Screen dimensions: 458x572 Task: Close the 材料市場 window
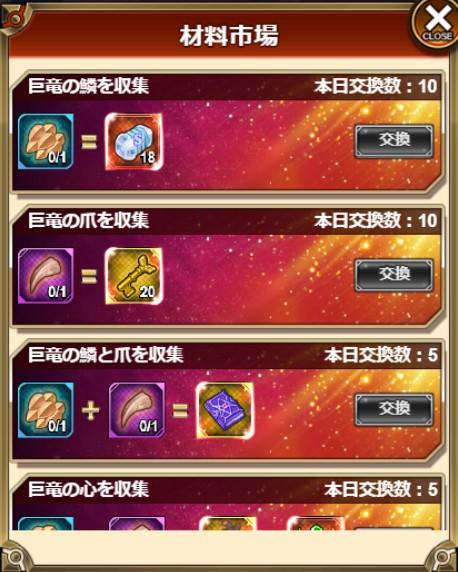(436, 24)
